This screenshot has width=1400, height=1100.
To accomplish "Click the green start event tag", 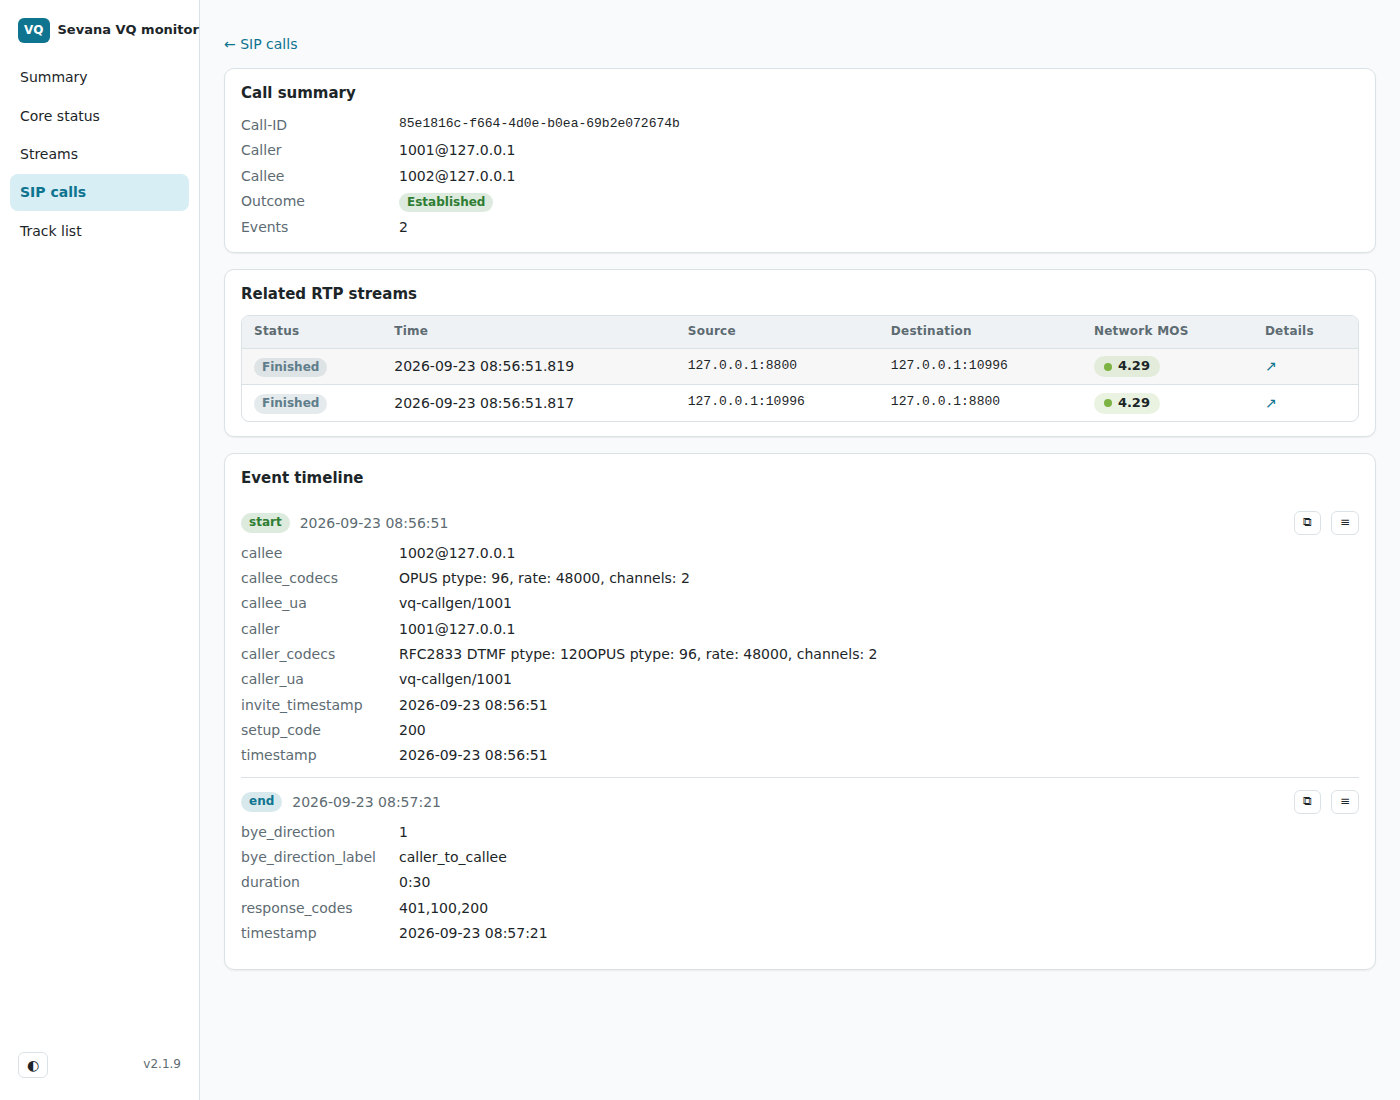I will (x=265, y=522).
